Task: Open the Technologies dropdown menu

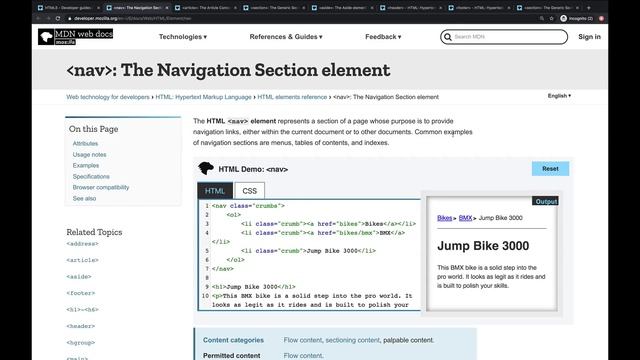Action: click(x=183, y=37)
